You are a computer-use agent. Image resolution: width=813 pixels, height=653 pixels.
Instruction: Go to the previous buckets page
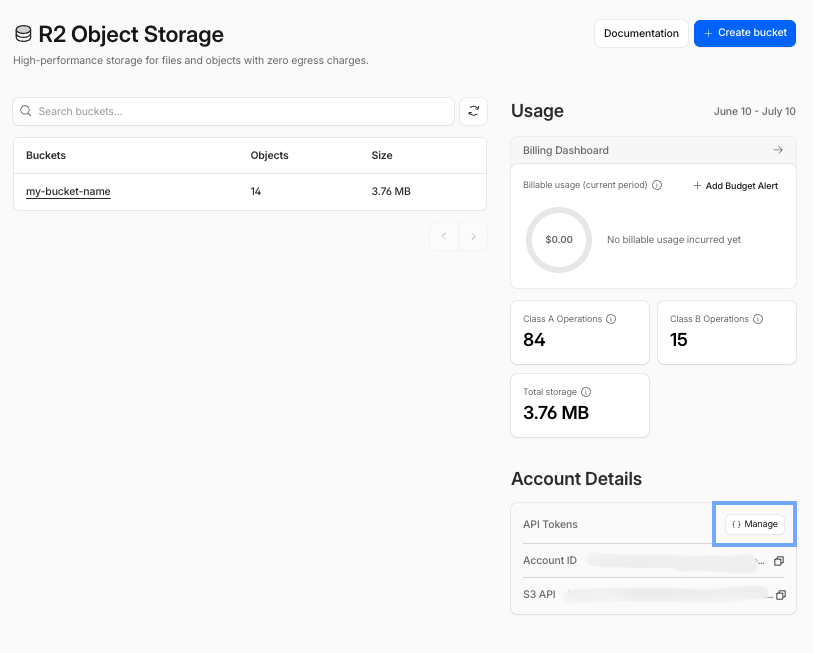(444, 237)
